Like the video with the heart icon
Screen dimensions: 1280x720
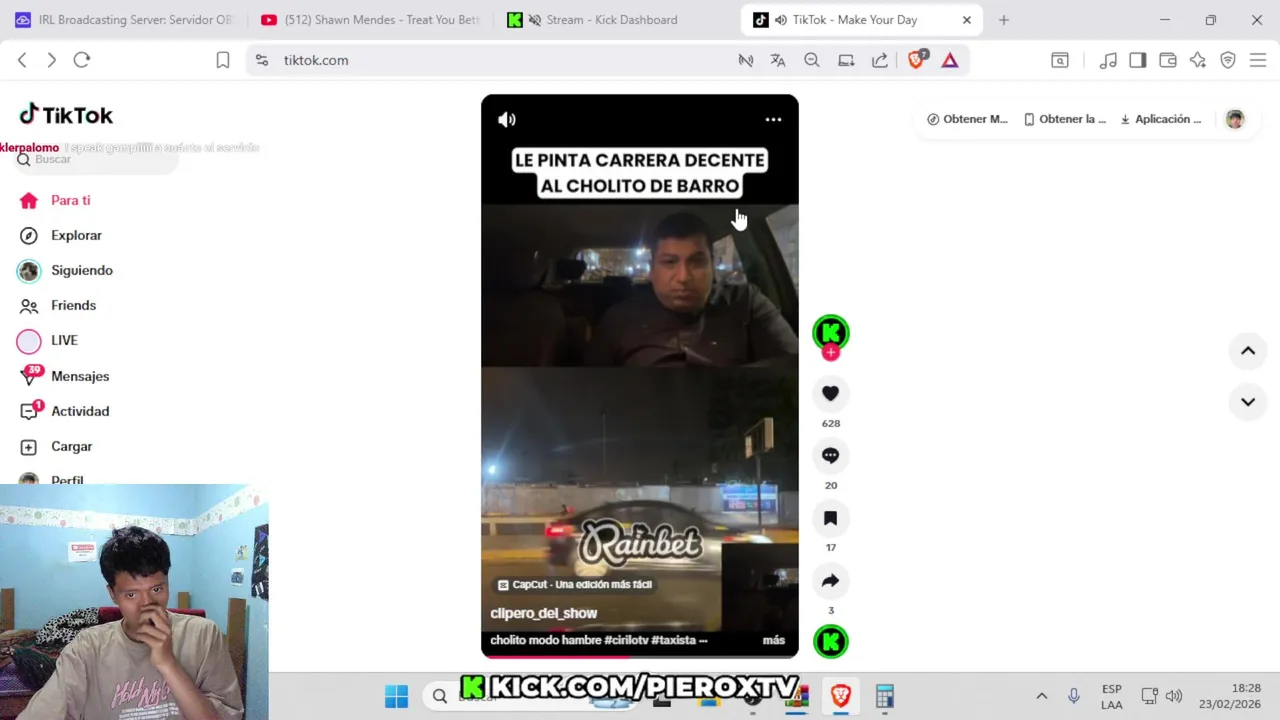click(x=830, y=393)
